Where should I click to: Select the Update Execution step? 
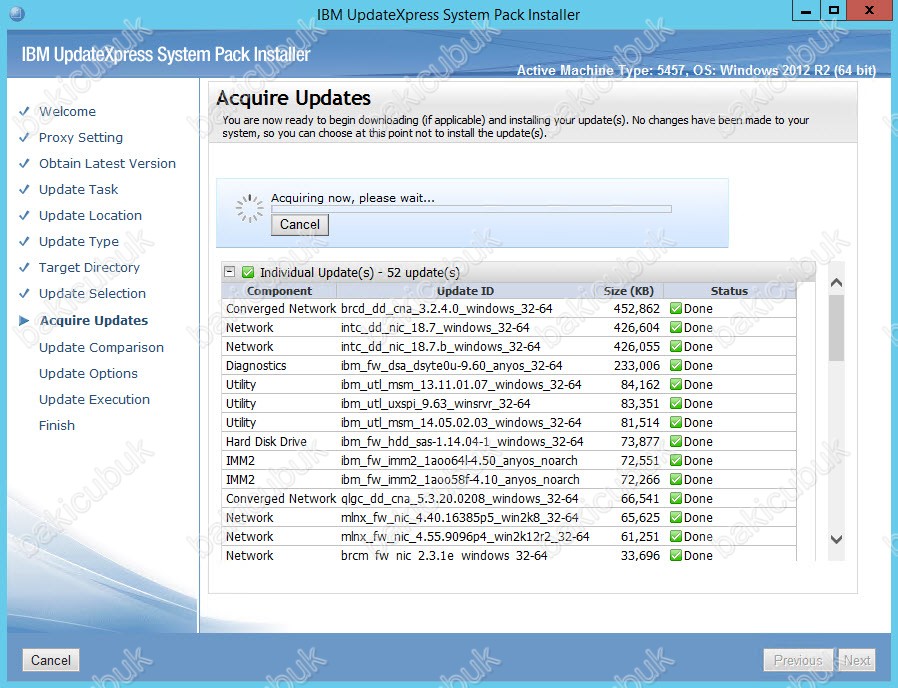[x=94, y=399]
